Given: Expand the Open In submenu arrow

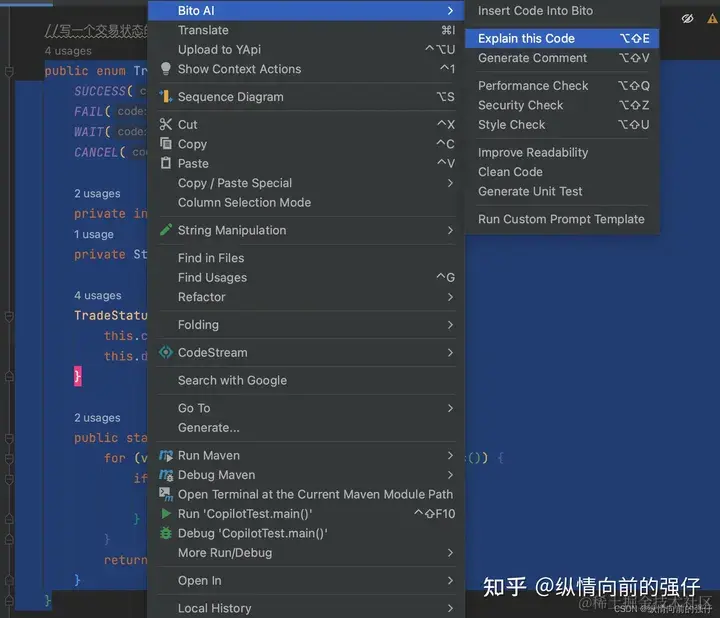Looking at the screenshot, I should coord(450,580).
